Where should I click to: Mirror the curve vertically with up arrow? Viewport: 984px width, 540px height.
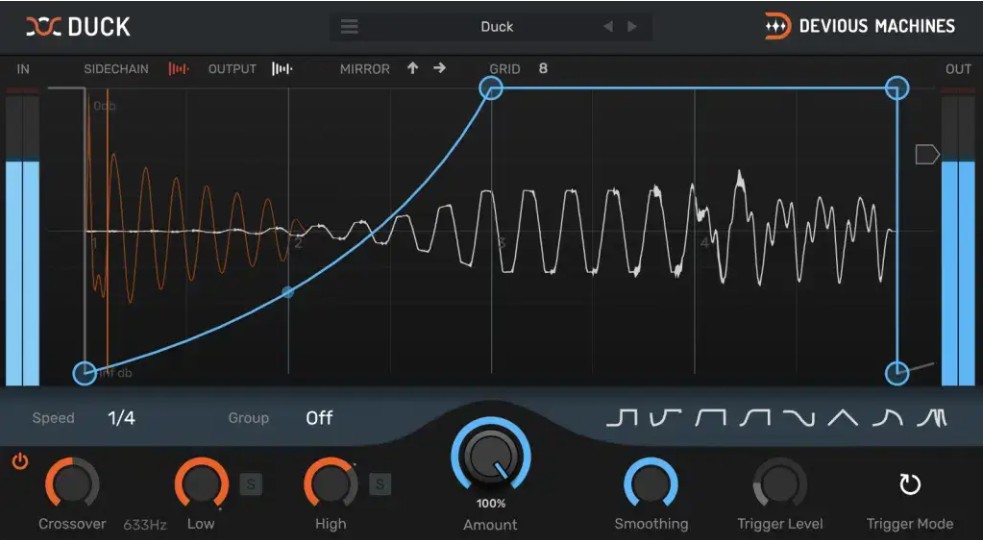[412, 69]
